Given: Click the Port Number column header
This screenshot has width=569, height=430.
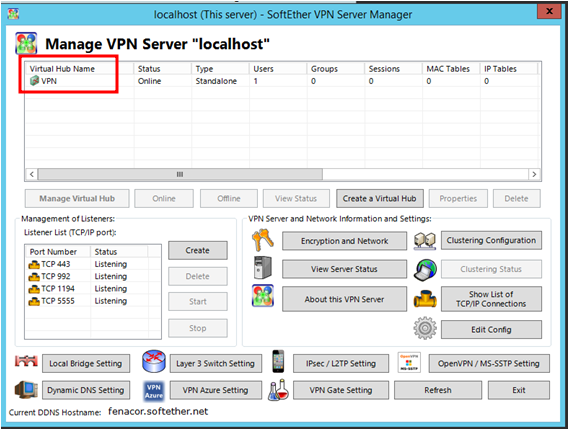Looking at the screenshot, I should (x=58, y=251).
